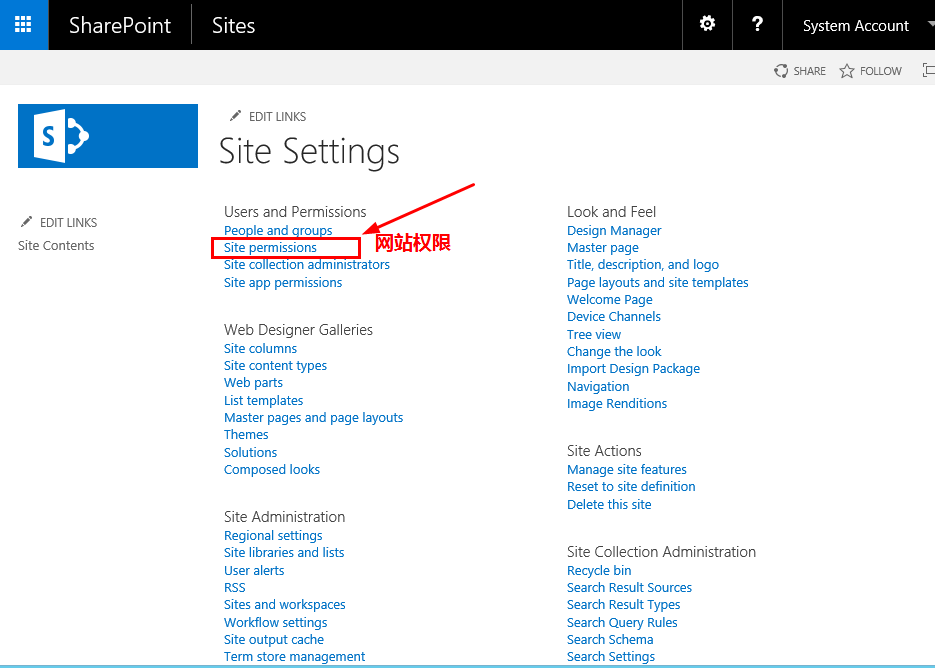Open the app launcher waffle icon

23,24
